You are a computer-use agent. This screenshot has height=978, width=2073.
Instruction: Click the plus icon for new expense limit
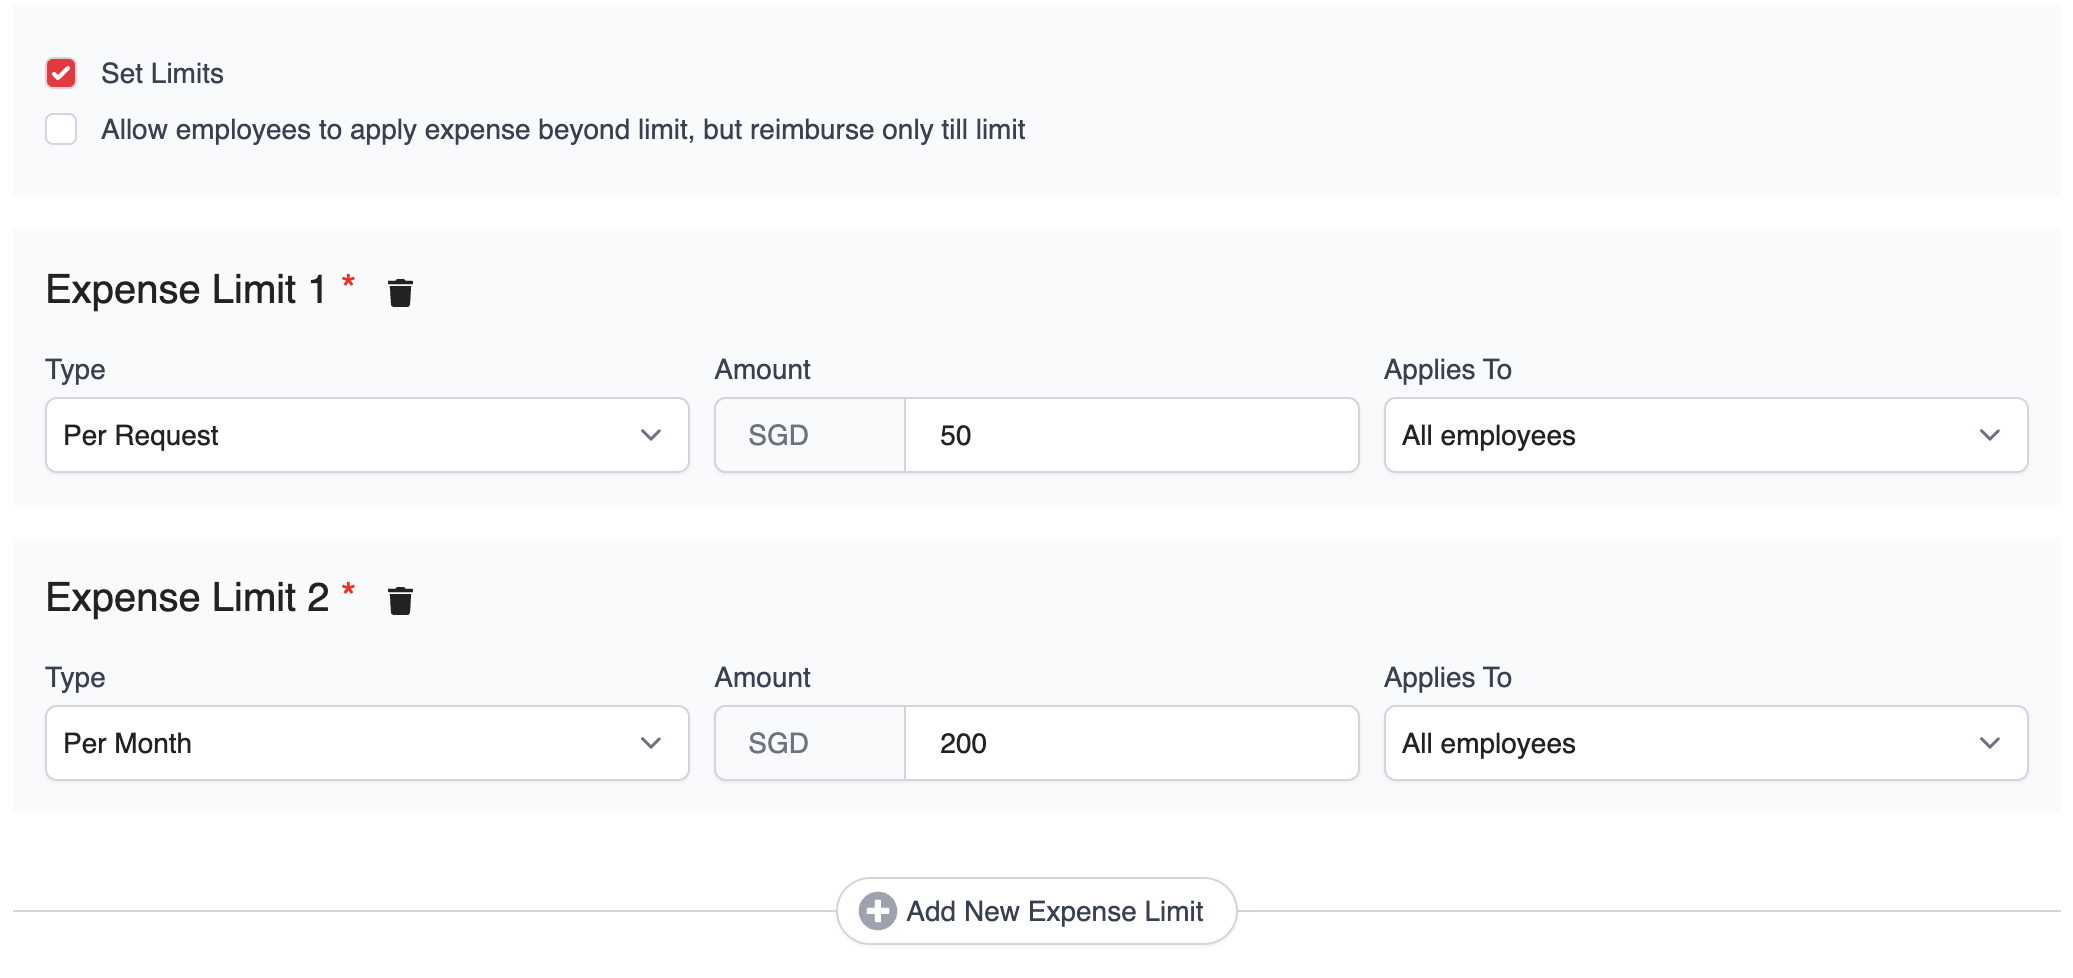pyautogui.click(x=877, y=911)
